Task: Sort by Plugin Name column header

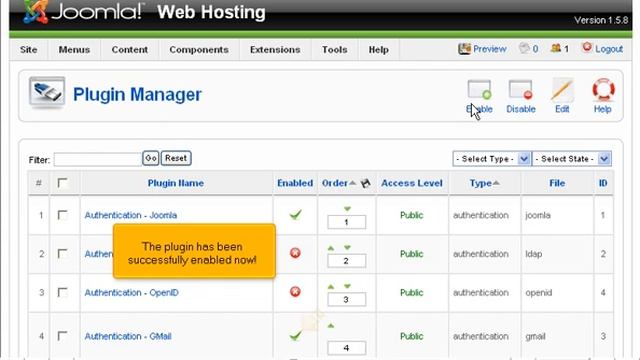Action: [176, 183]
